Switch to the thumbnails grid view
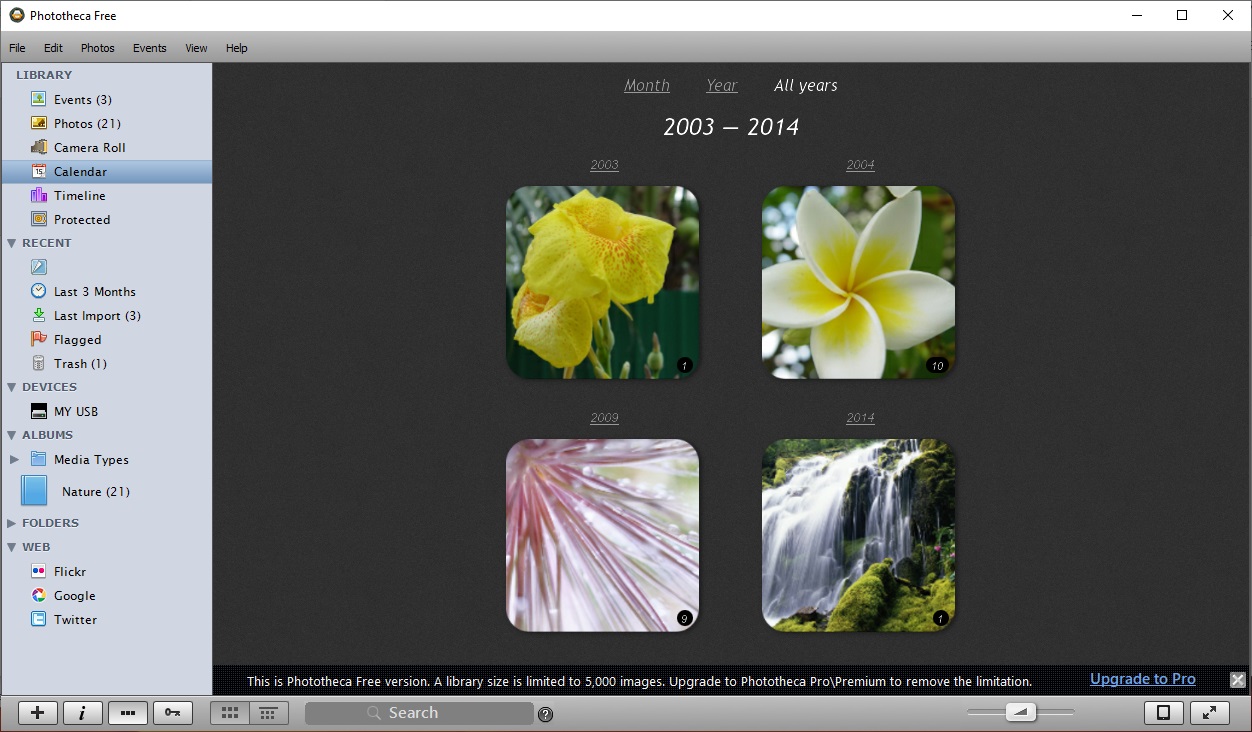 point(230,712)
